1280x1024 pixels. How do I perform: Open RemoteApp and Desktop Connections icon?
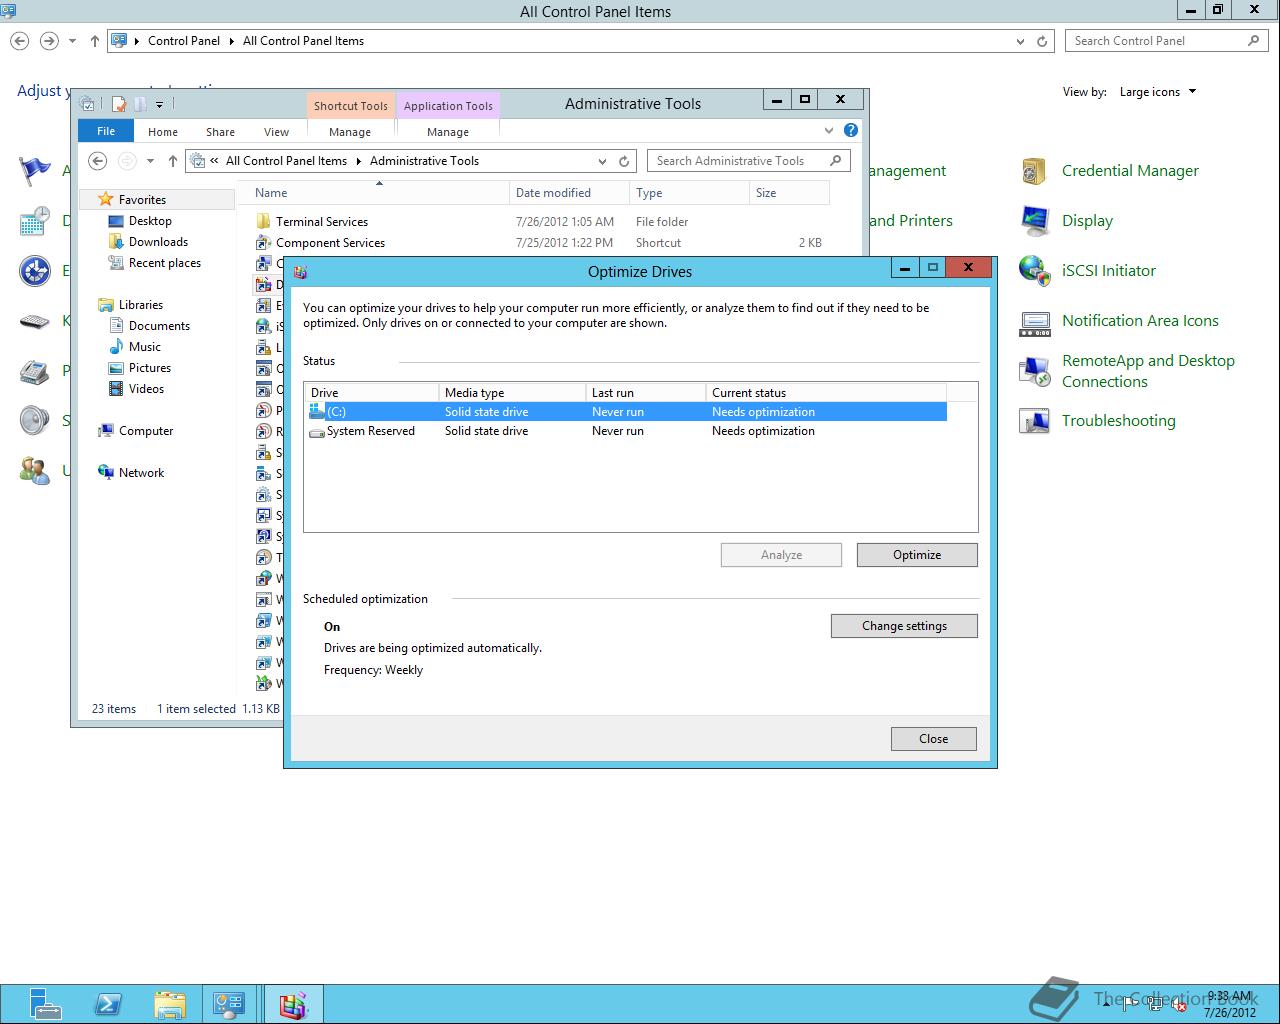click(x=1033, y=371)
